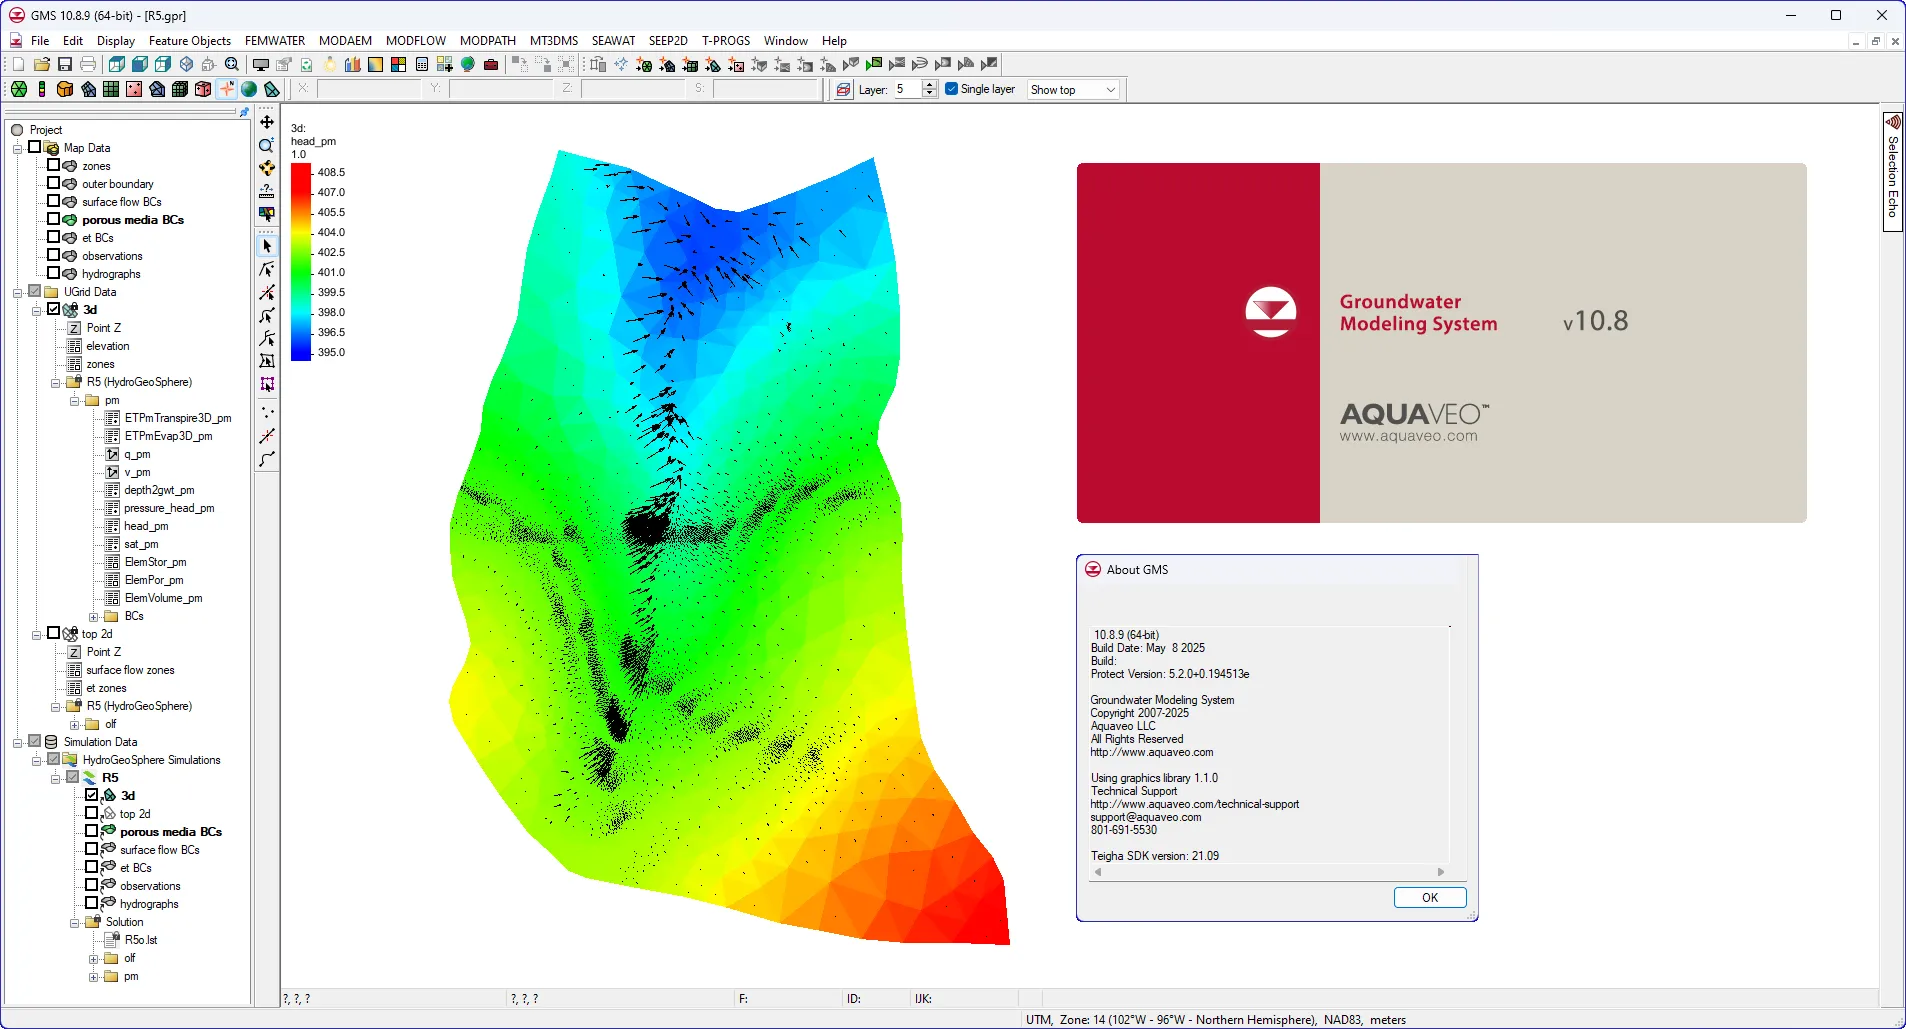Select the head_pm dataset
The height and width of the screenshot is (1029, 1906).
point(146,526)
